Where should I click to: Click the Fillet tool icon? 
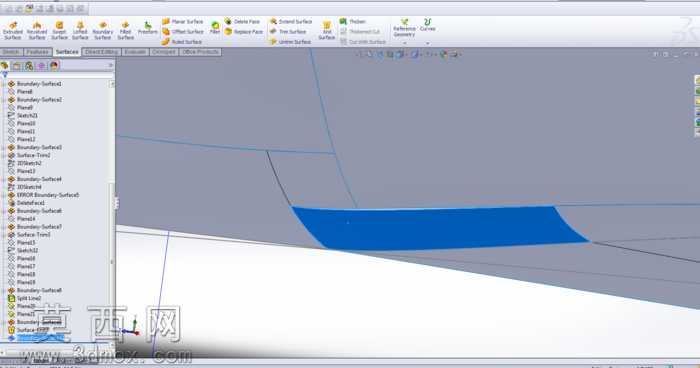pos(215,28)
